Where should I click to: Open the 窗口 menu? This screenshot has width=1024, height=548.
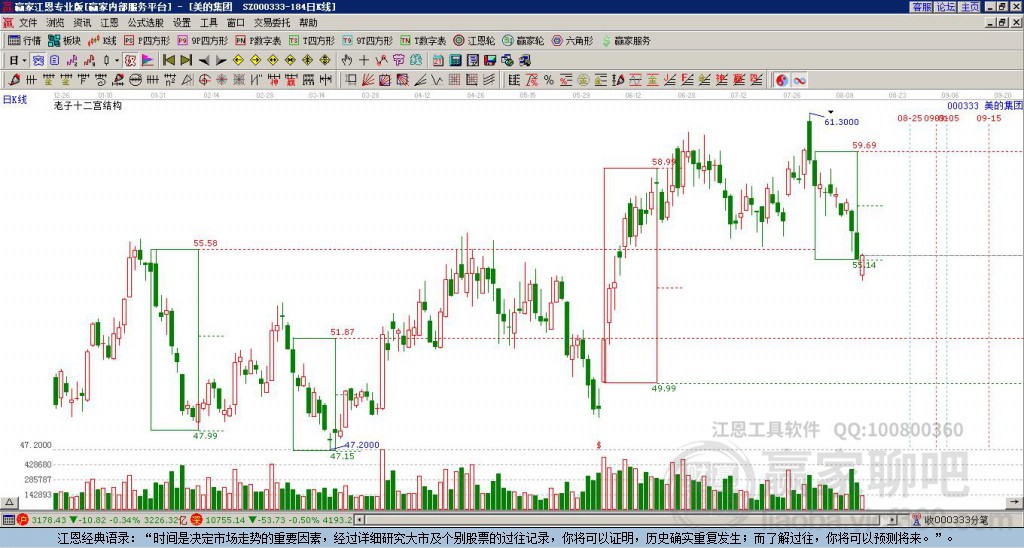point(236,23)
